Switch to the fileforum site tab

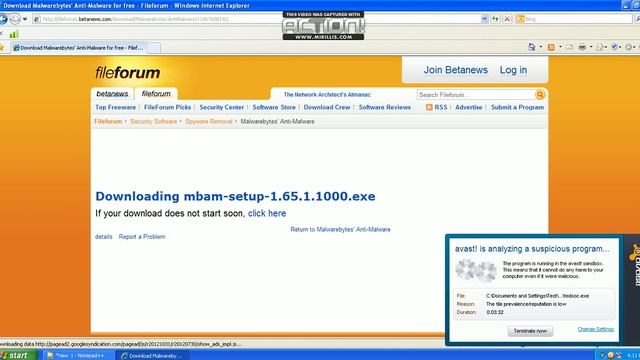click(x=156, y=93)
